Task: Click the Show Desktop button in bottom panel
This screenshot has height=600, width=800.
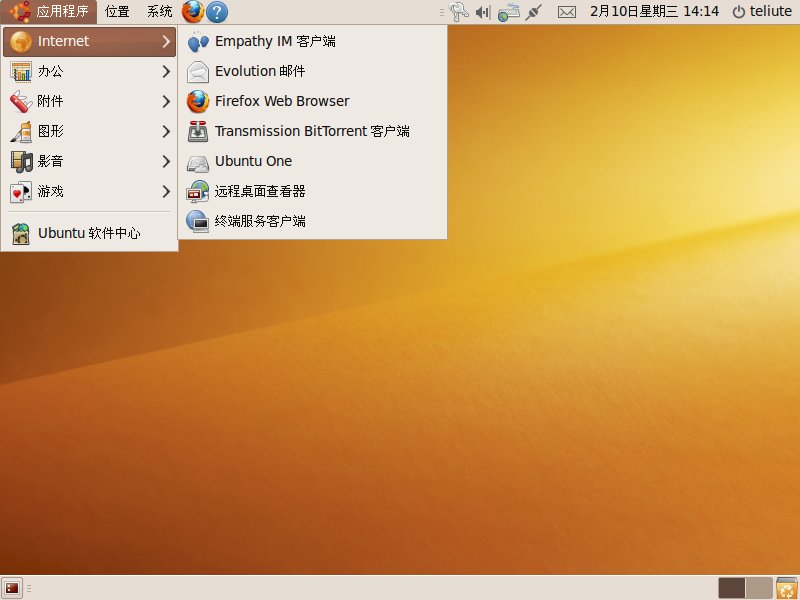Action: point(12,588)
